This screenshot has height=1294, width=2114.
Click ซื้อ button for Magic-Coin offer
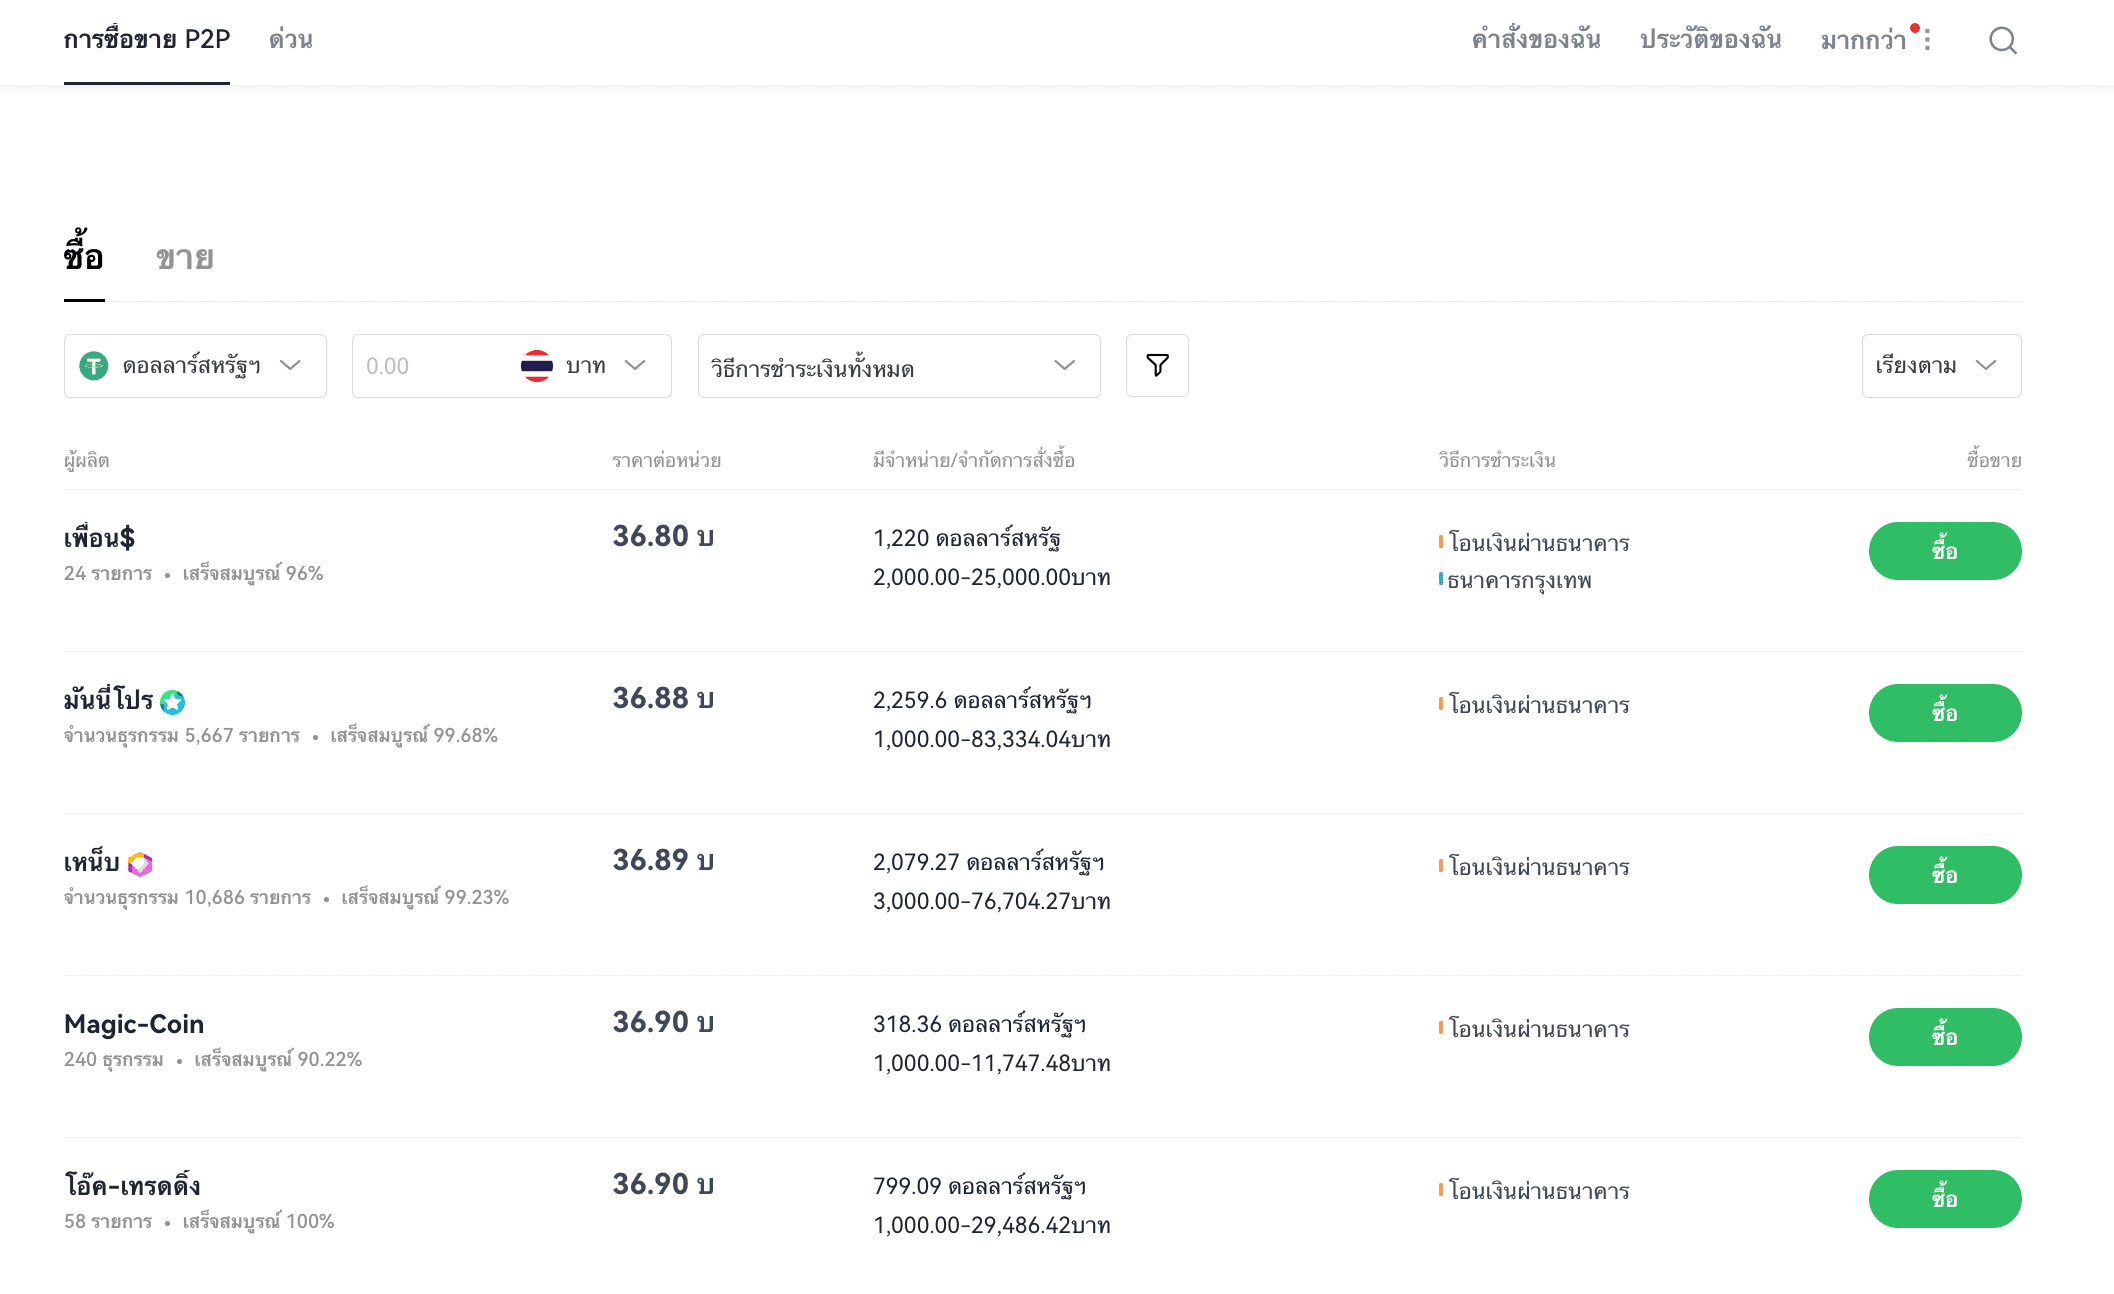(1945, 1037)
